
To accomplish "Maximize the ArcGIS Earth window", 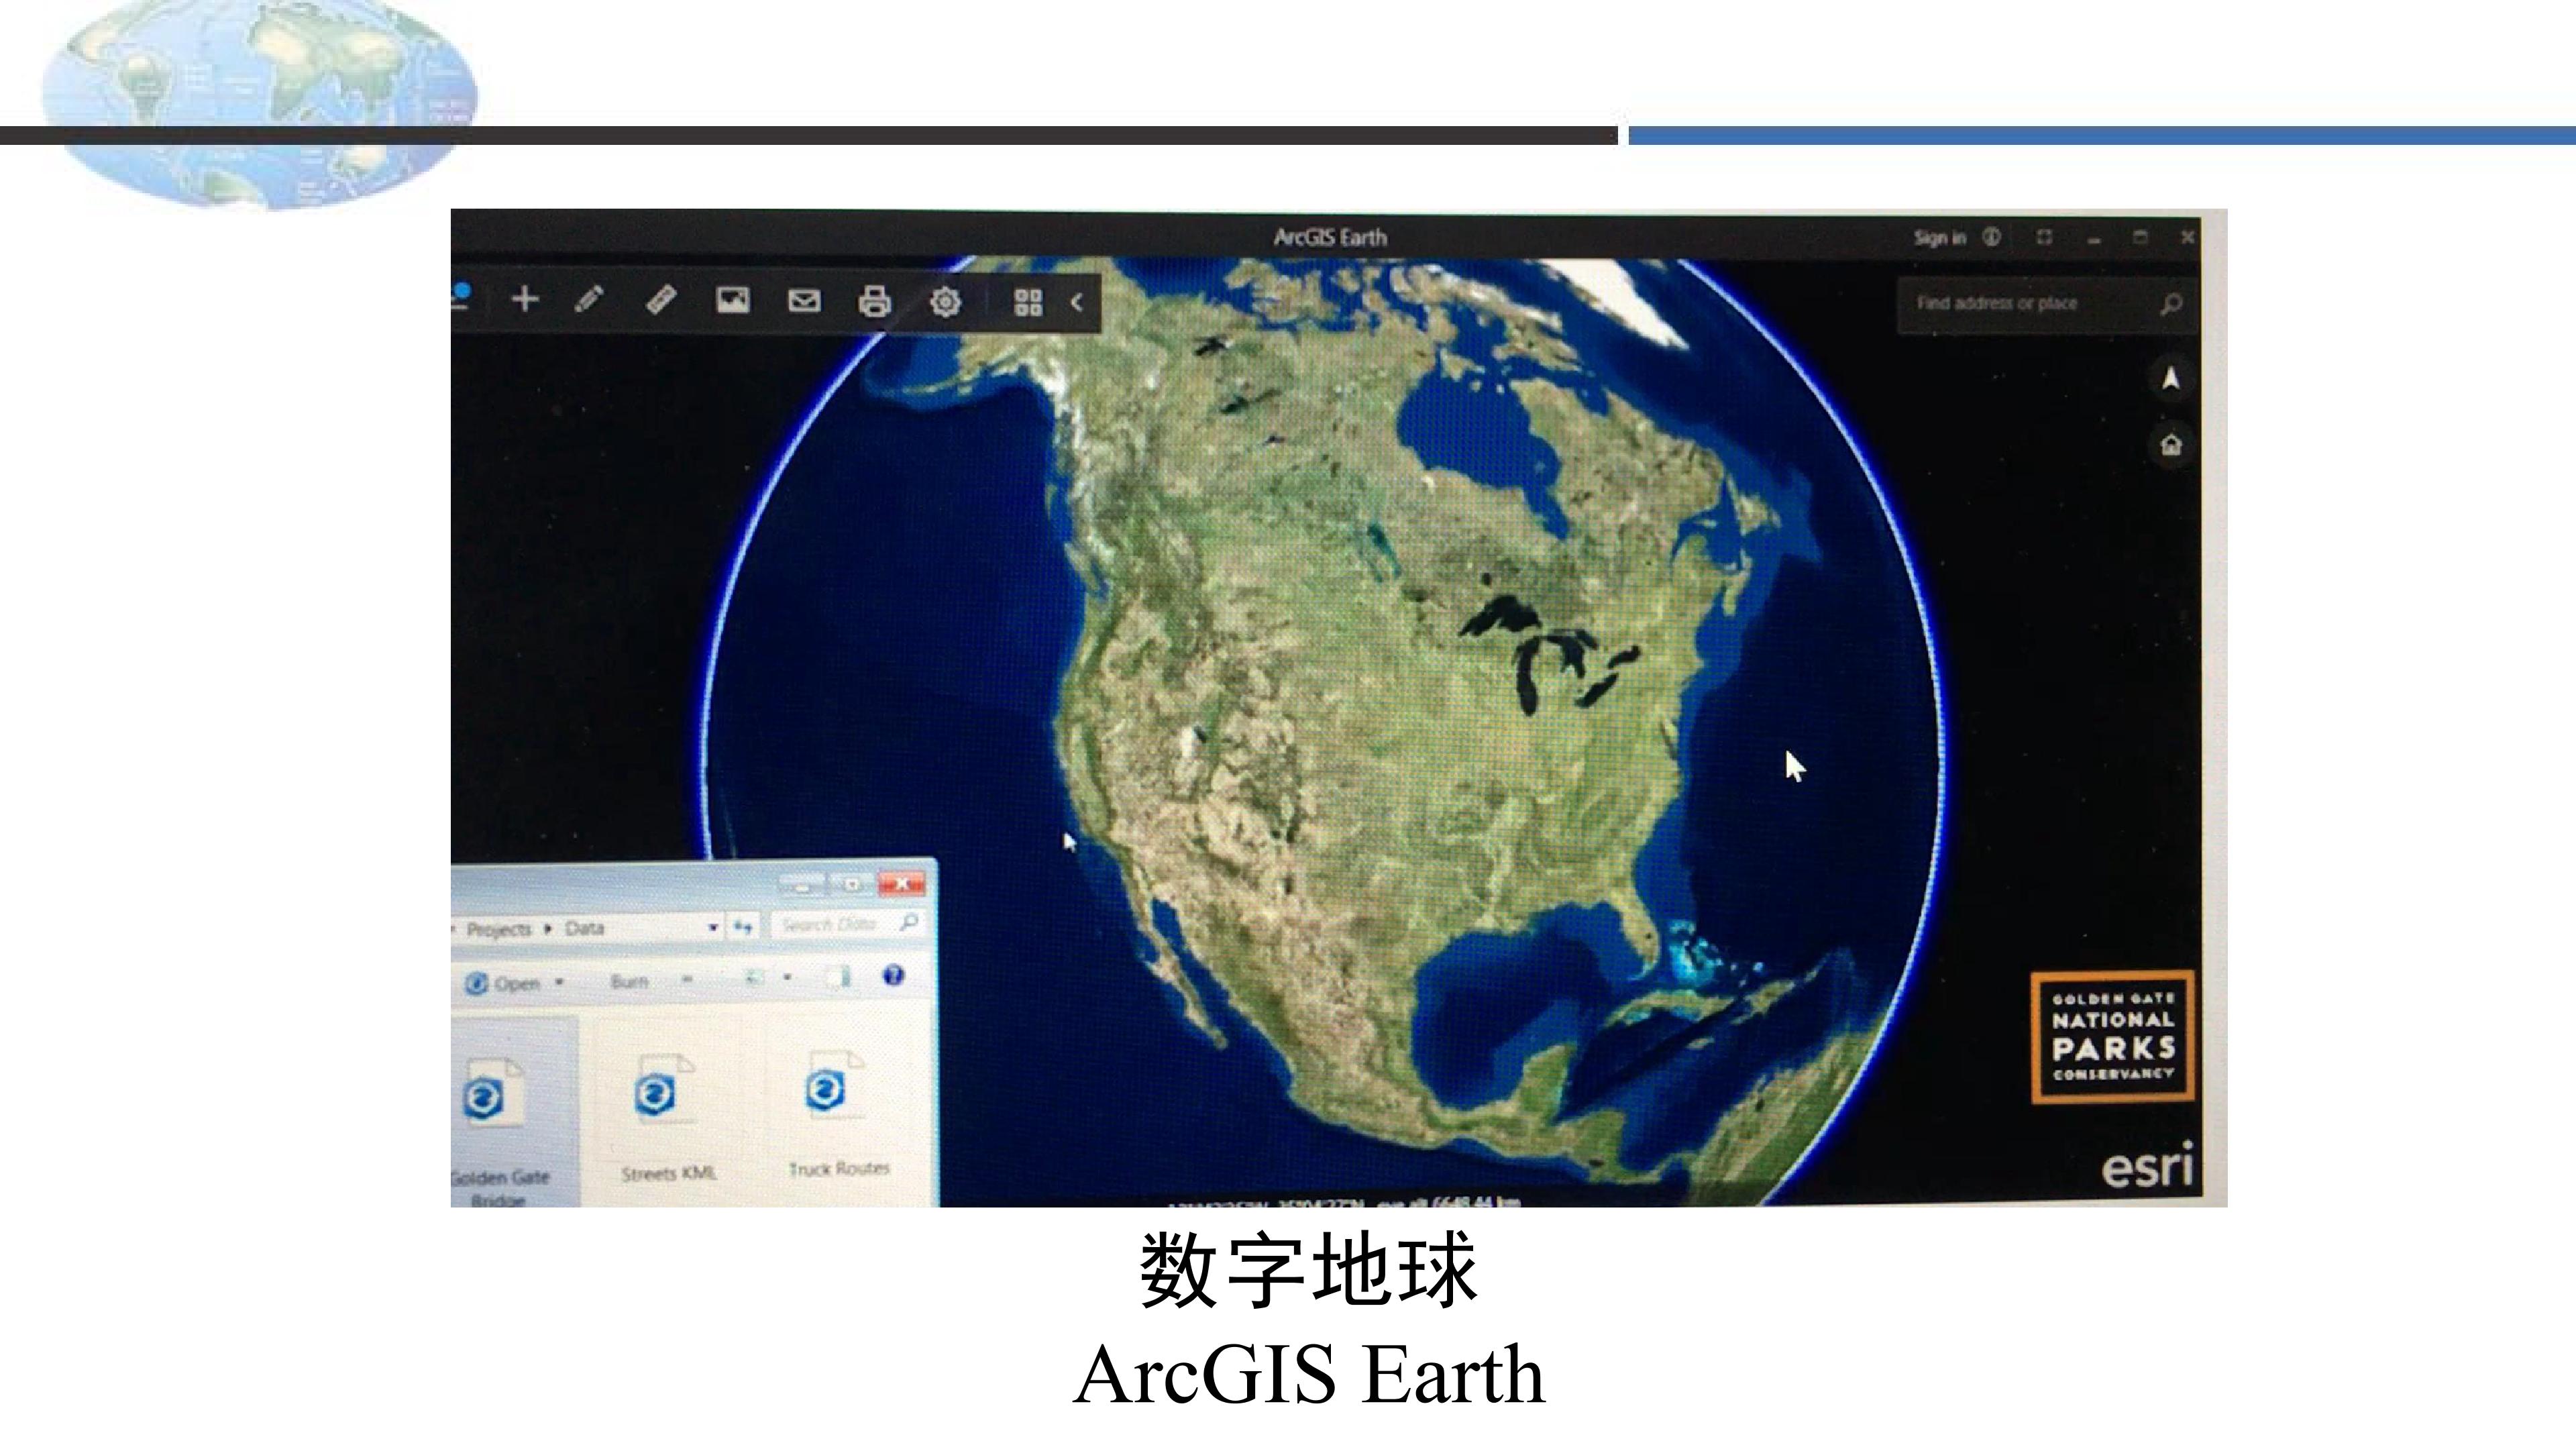I will [x=2140, y=237].
